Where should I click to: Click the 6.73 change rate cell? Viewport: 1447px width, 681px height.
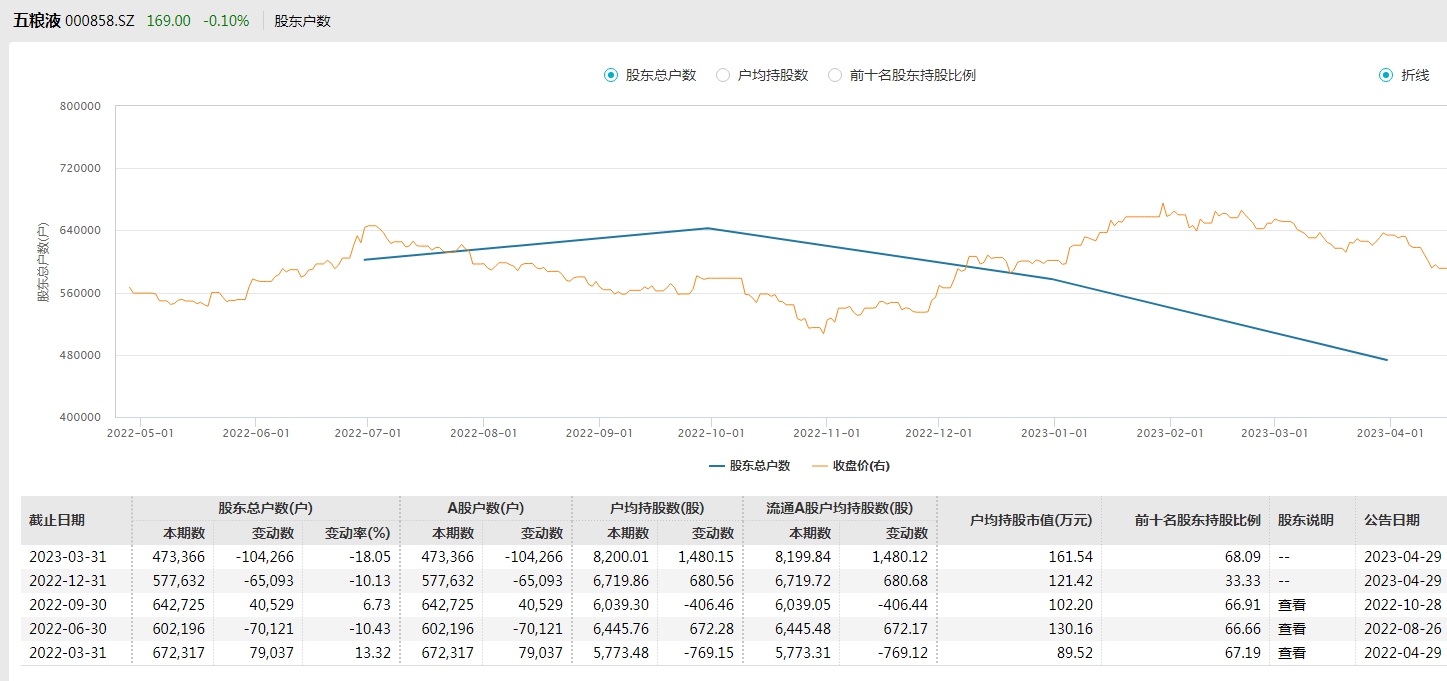377,605
